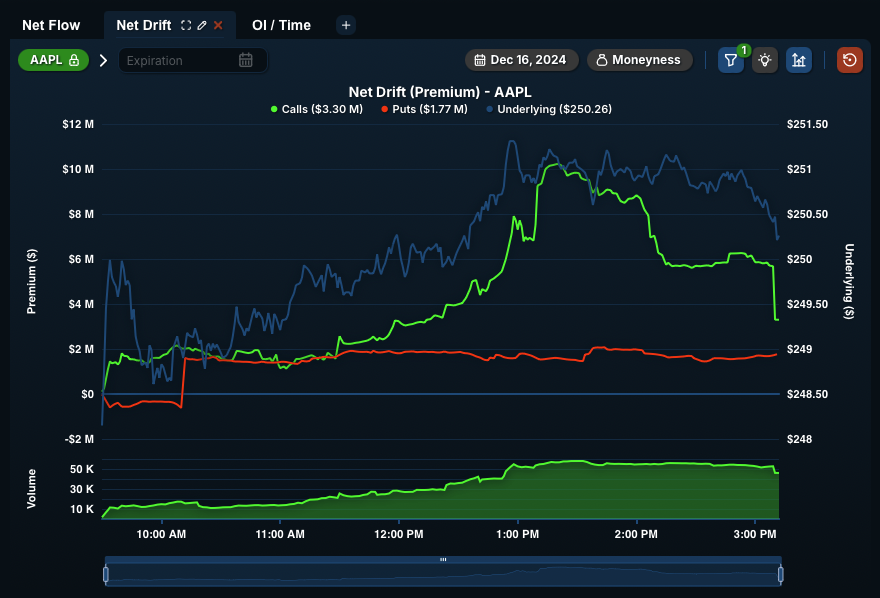Screen dimensions: 880x598
Task: Click the $249.50 underlying axis label
Action: 807,304
